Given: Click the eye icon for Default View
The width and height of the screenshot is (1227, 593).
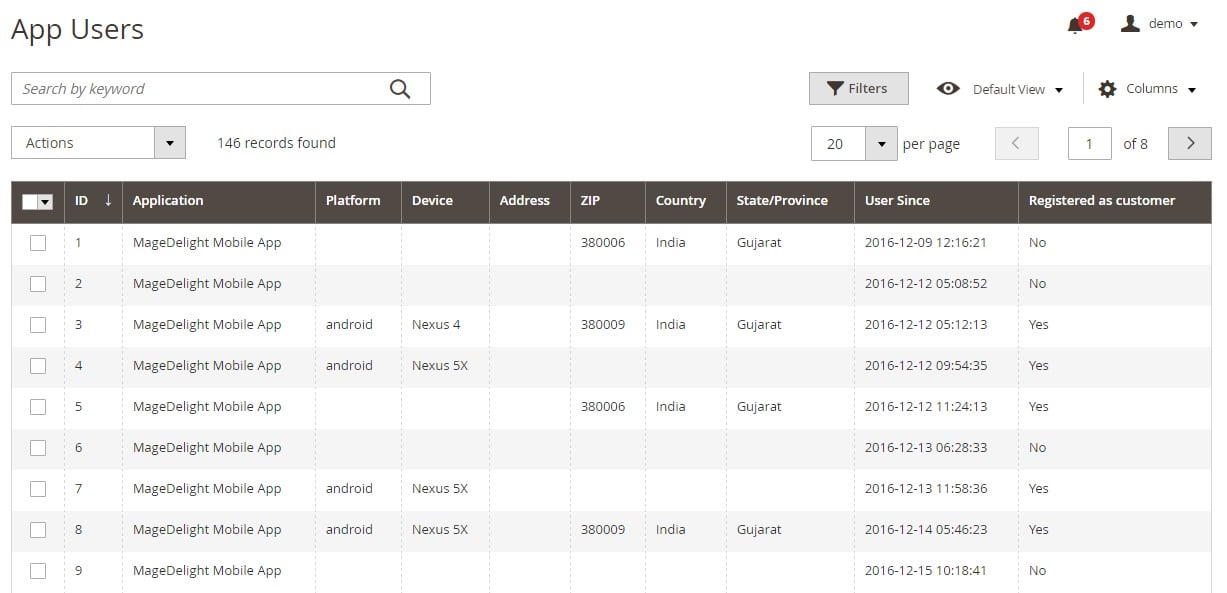Looking at the screenshot, I should [948, 89].
